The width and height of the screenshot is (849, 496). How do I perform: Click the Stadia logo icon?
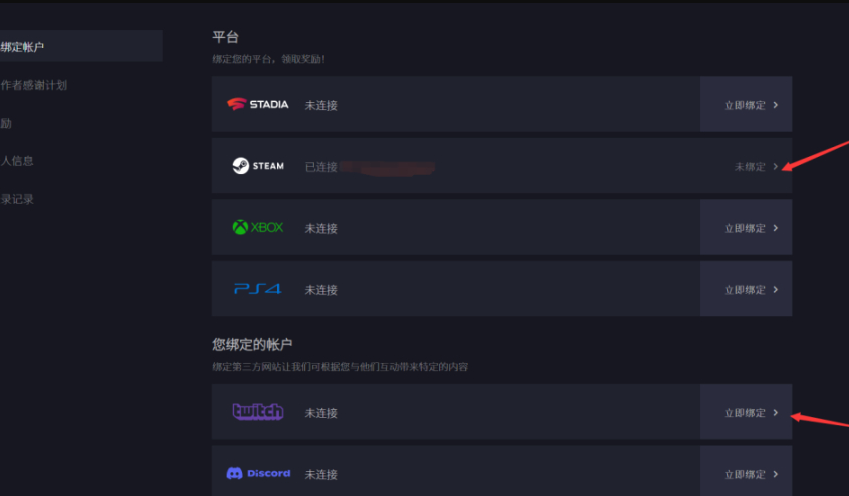(x=258, y=104)
